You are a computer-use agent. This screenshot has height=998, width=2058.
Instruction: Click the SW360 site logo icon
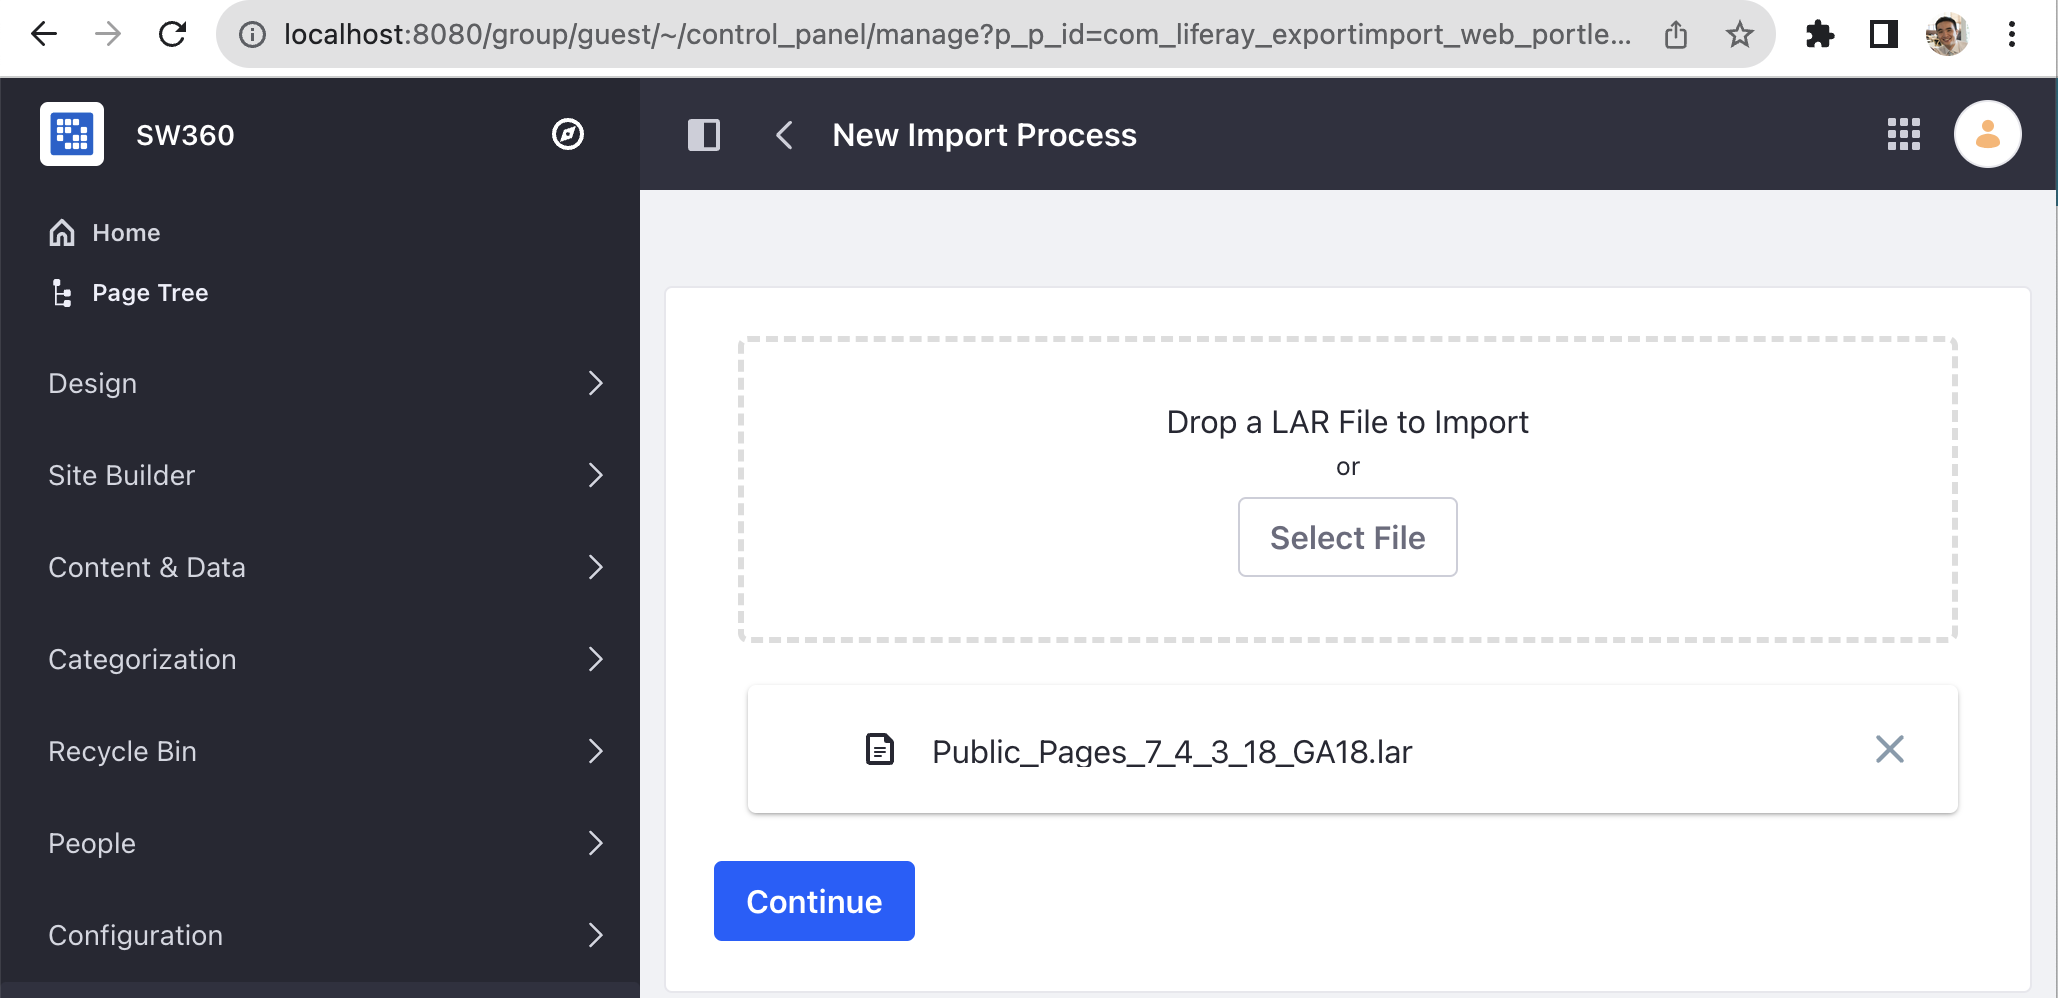click(x=72, y=134)
